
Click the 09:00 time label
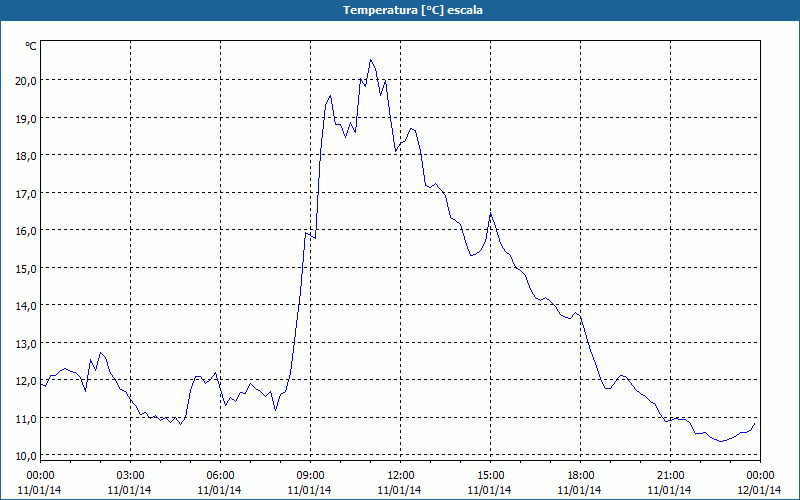[x=310, y=476]
